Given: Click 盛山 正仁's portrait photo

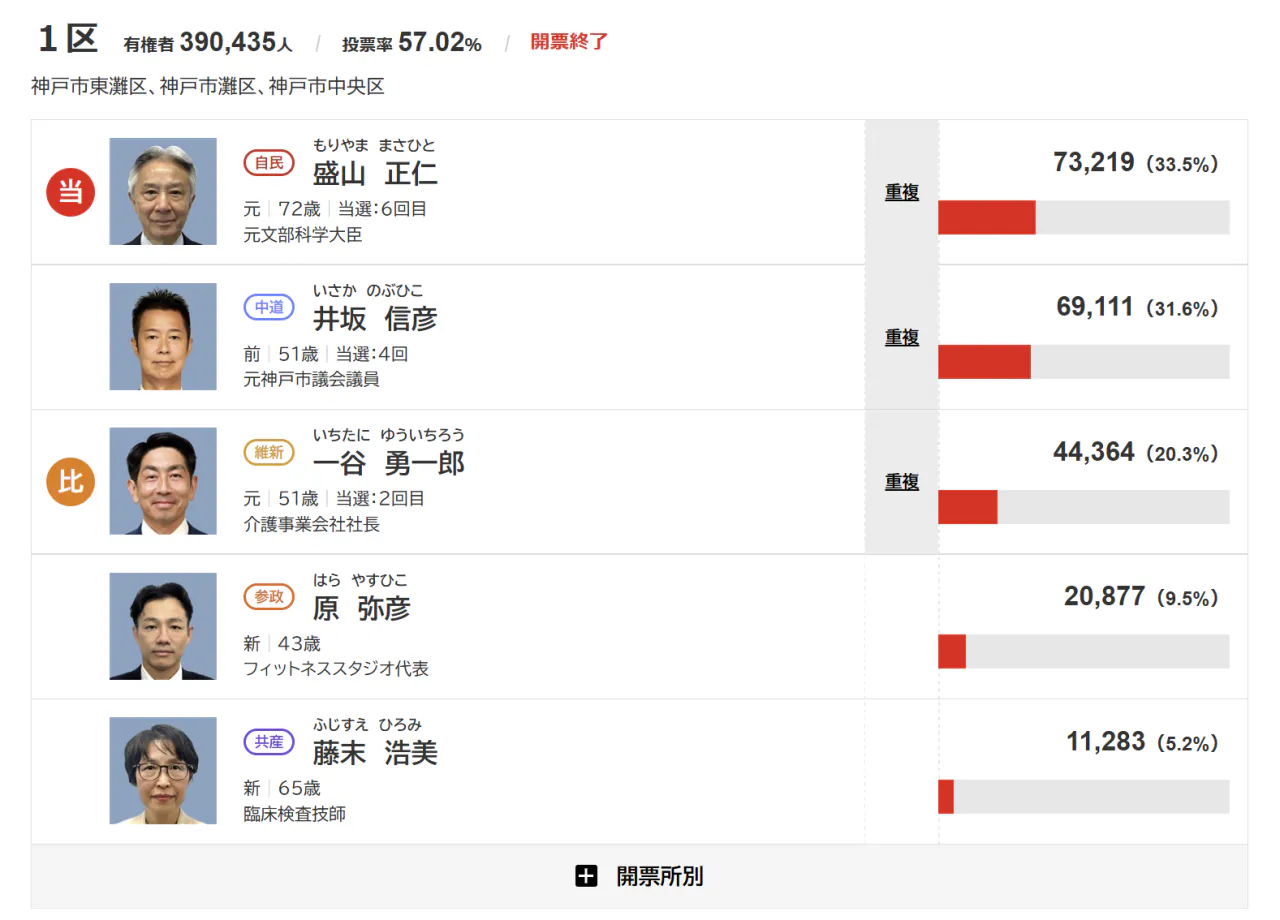Looking at the screenshot, I should 163,192.
